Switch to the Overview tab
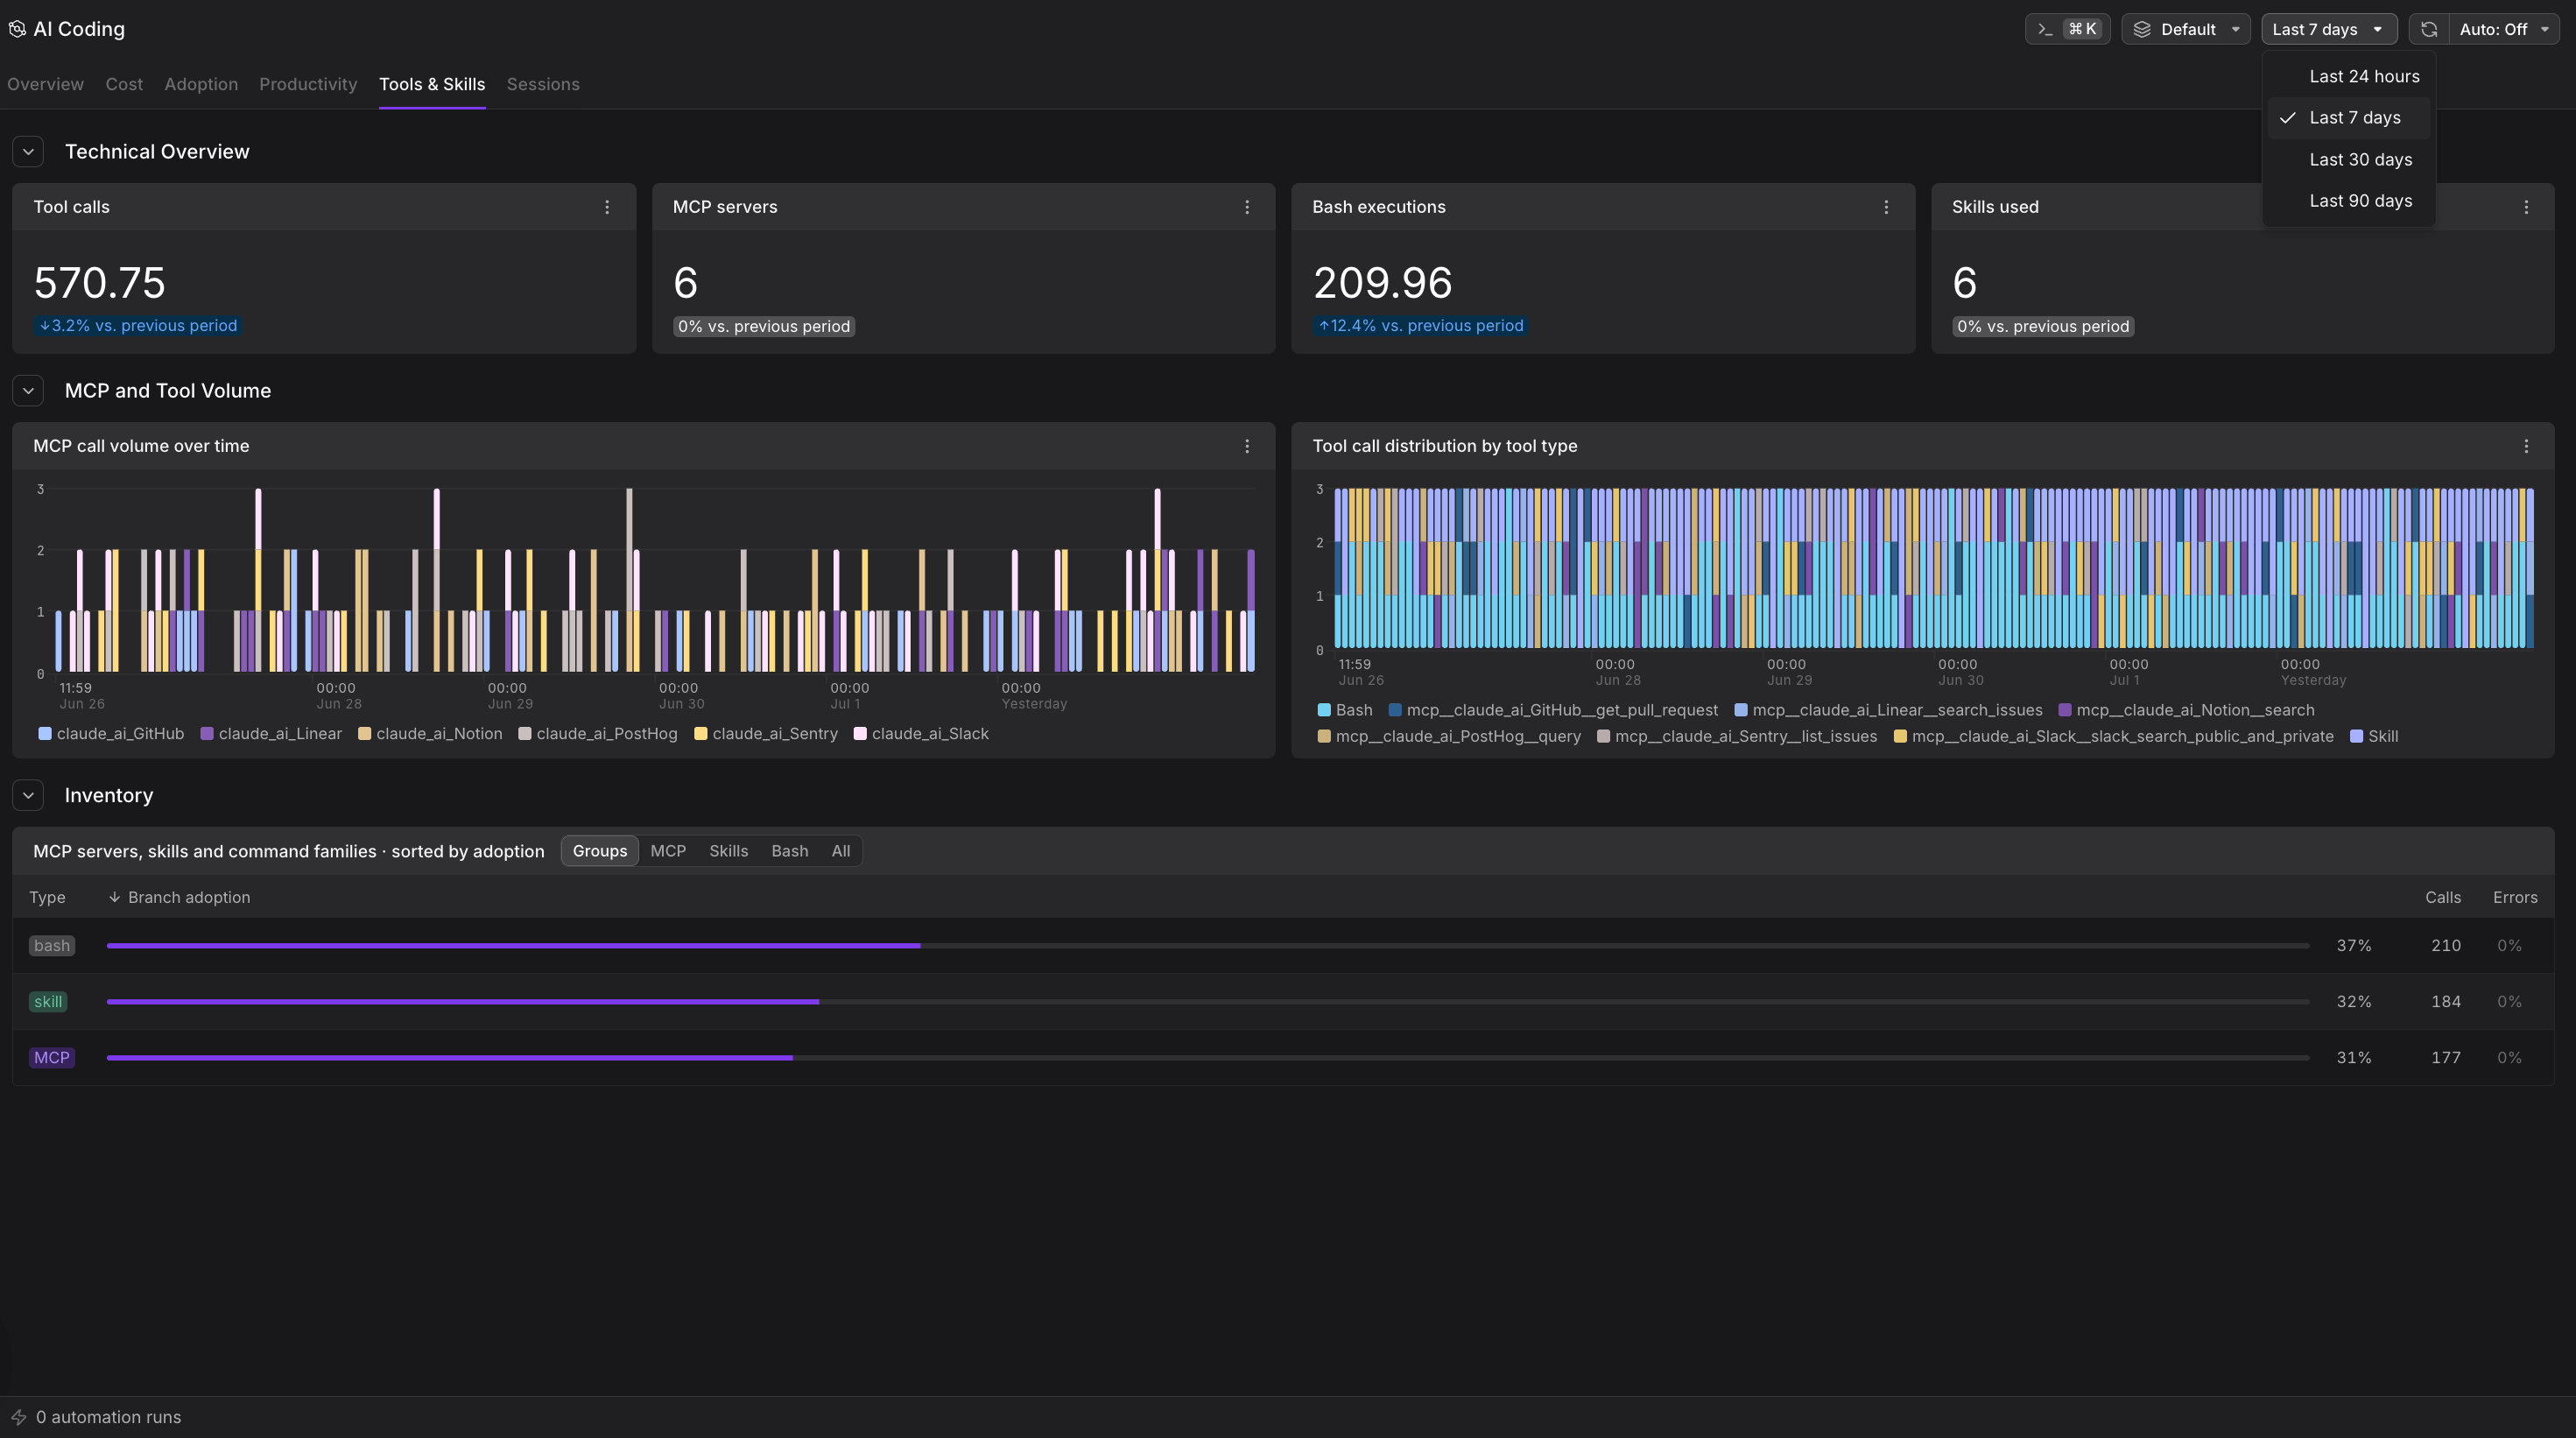Image resolution: width=2576 pixels, height=1438 pixels. pyautogui.click(x=45, y=84)
